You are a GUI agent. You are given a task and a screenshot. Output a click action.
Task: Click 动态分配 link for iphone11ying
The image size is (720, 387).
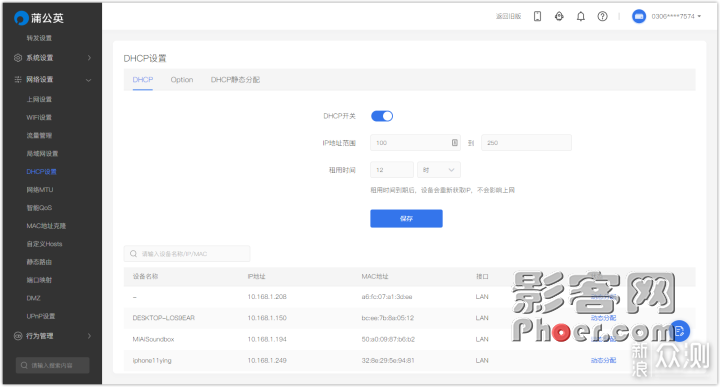click(603, 361)
